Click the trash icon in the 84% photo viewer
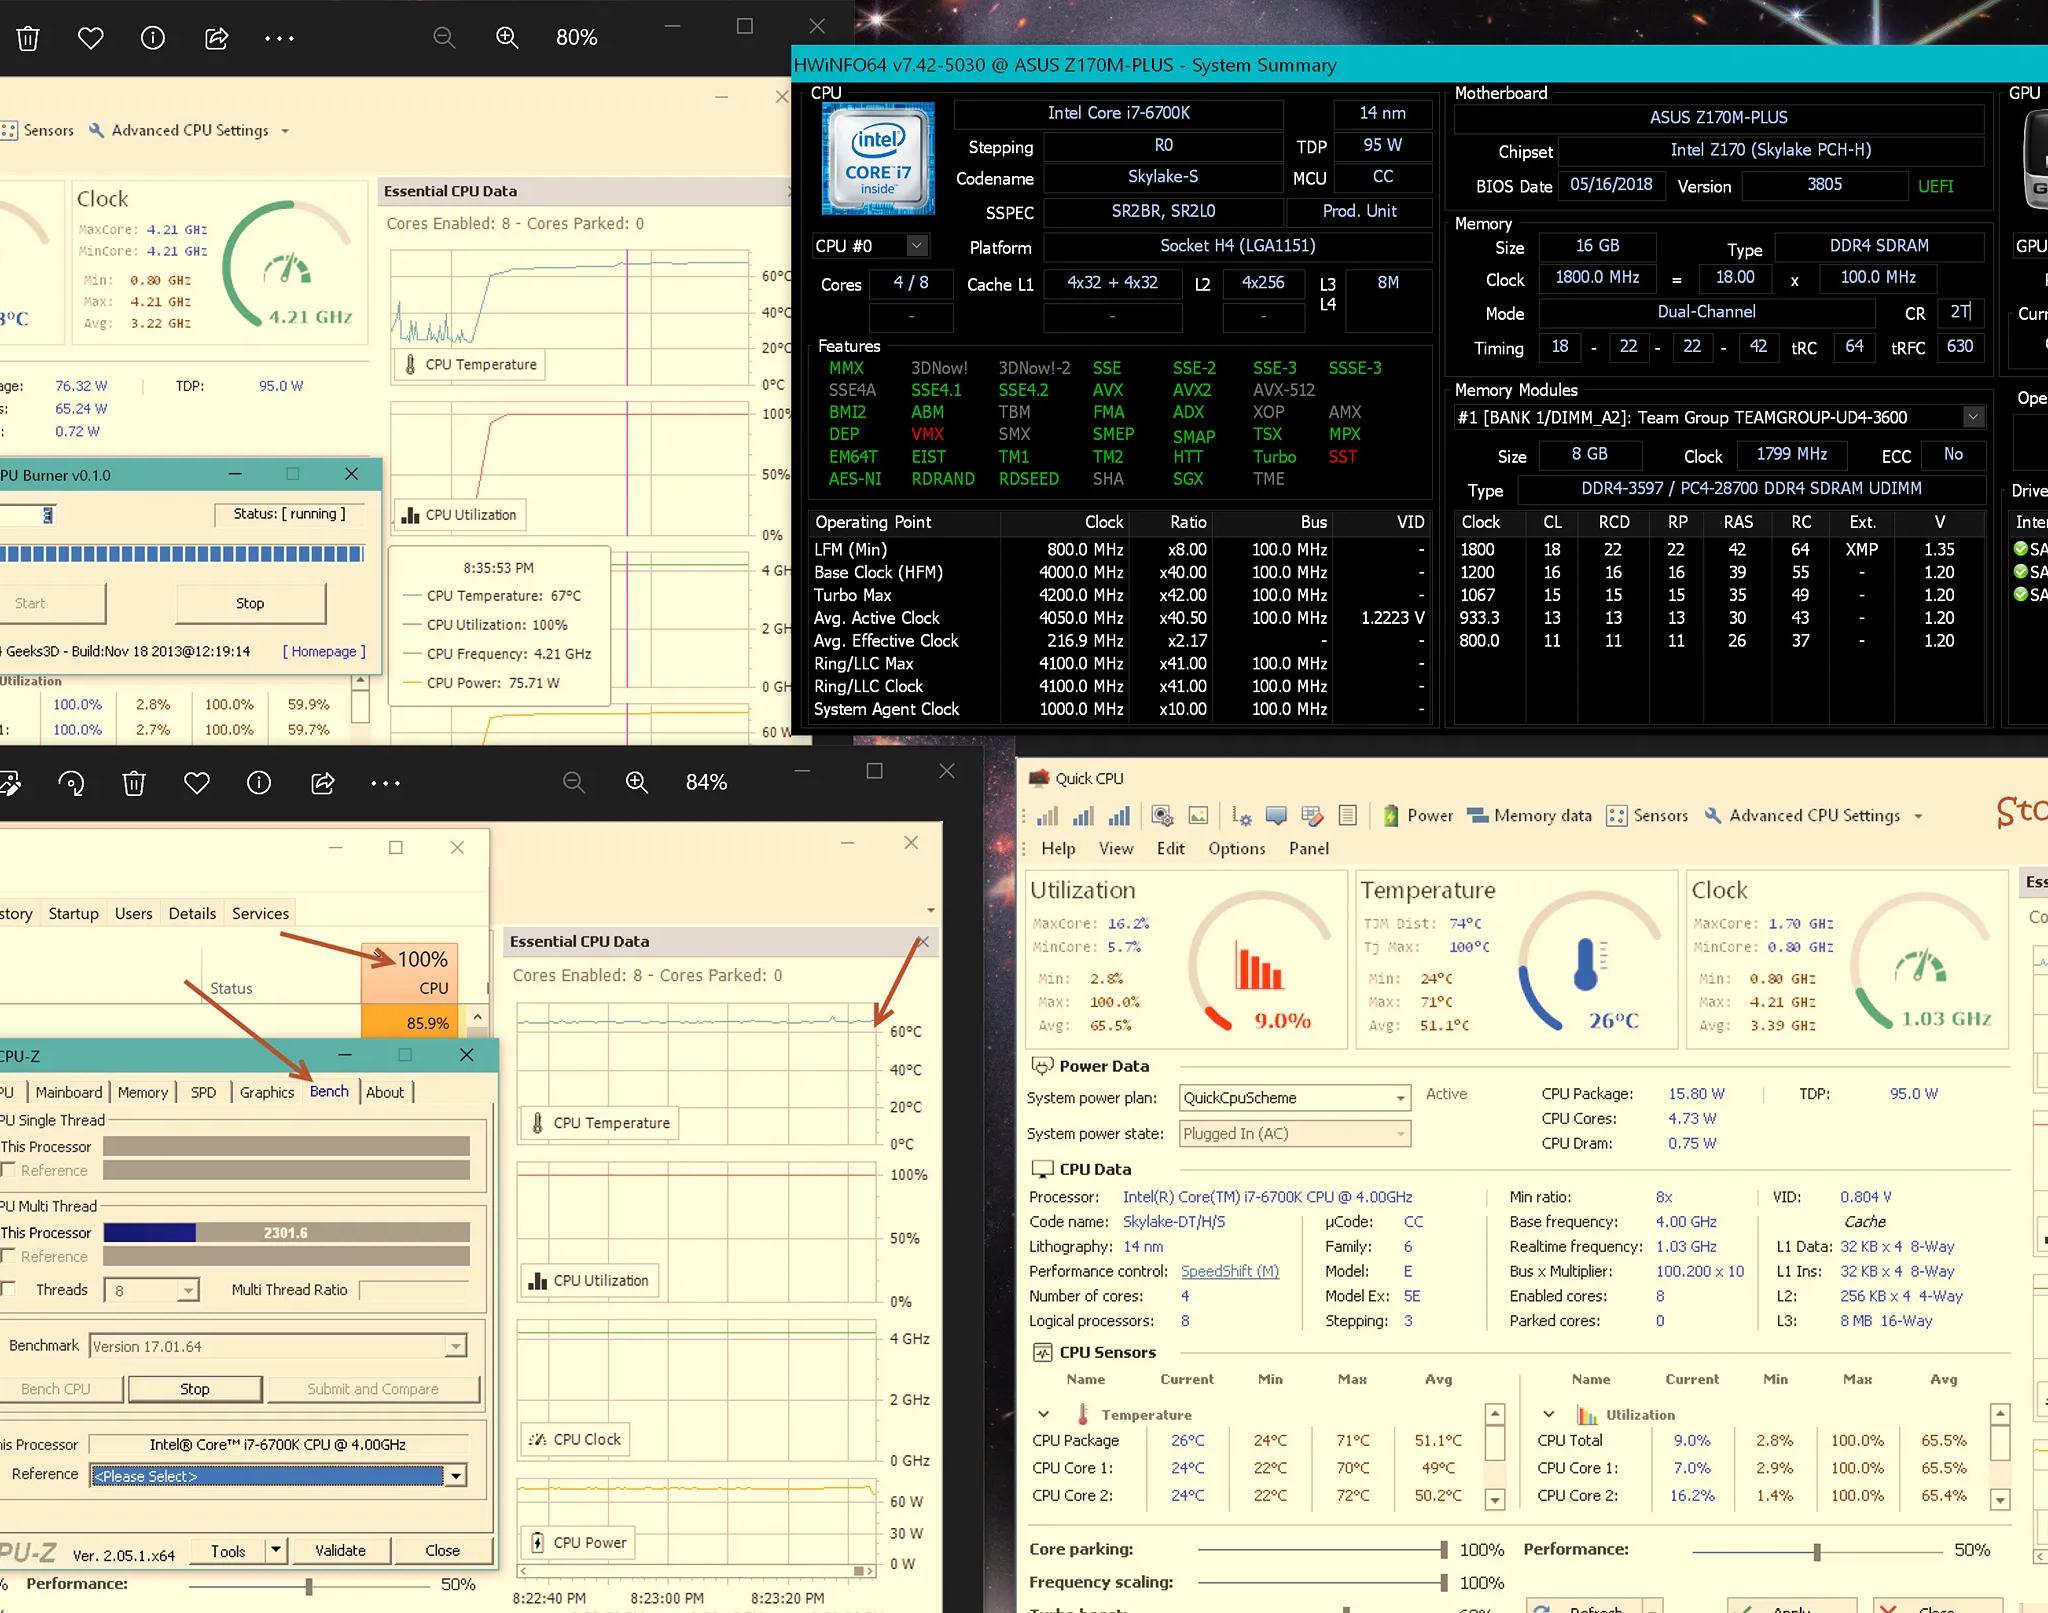This screenshot has height=1613, width=2048. (x=134, y=783)
